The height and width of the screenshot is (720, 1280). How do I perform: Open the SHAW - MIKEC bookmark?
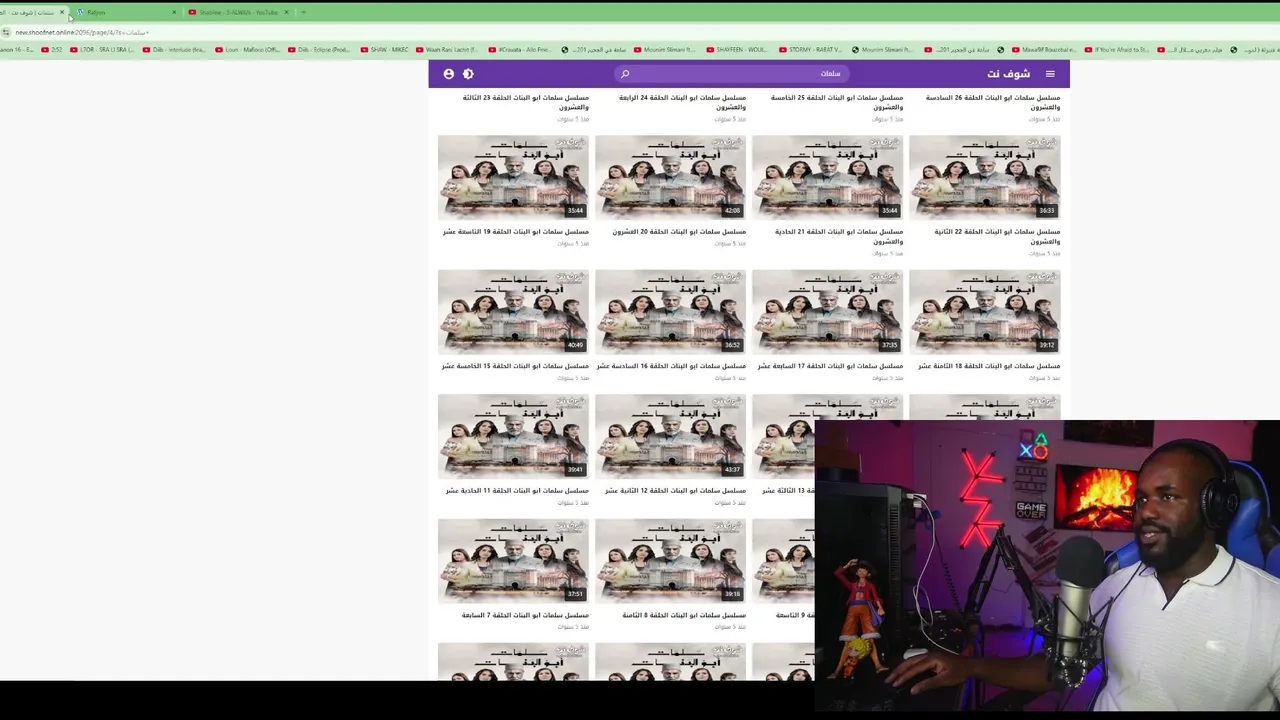pos(384,50)
